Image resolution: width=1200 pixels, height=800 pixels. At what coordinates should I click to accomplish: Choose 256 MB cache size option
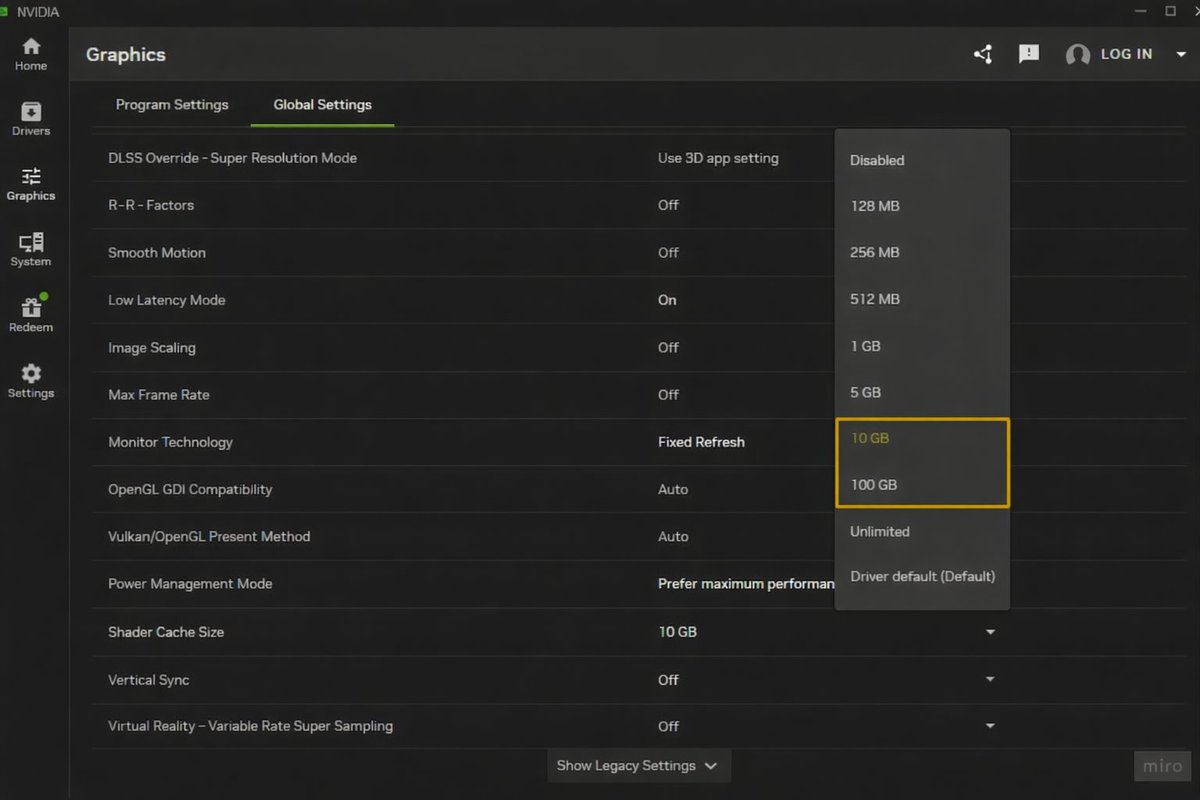pyautogui.click(x=922, y=252)
